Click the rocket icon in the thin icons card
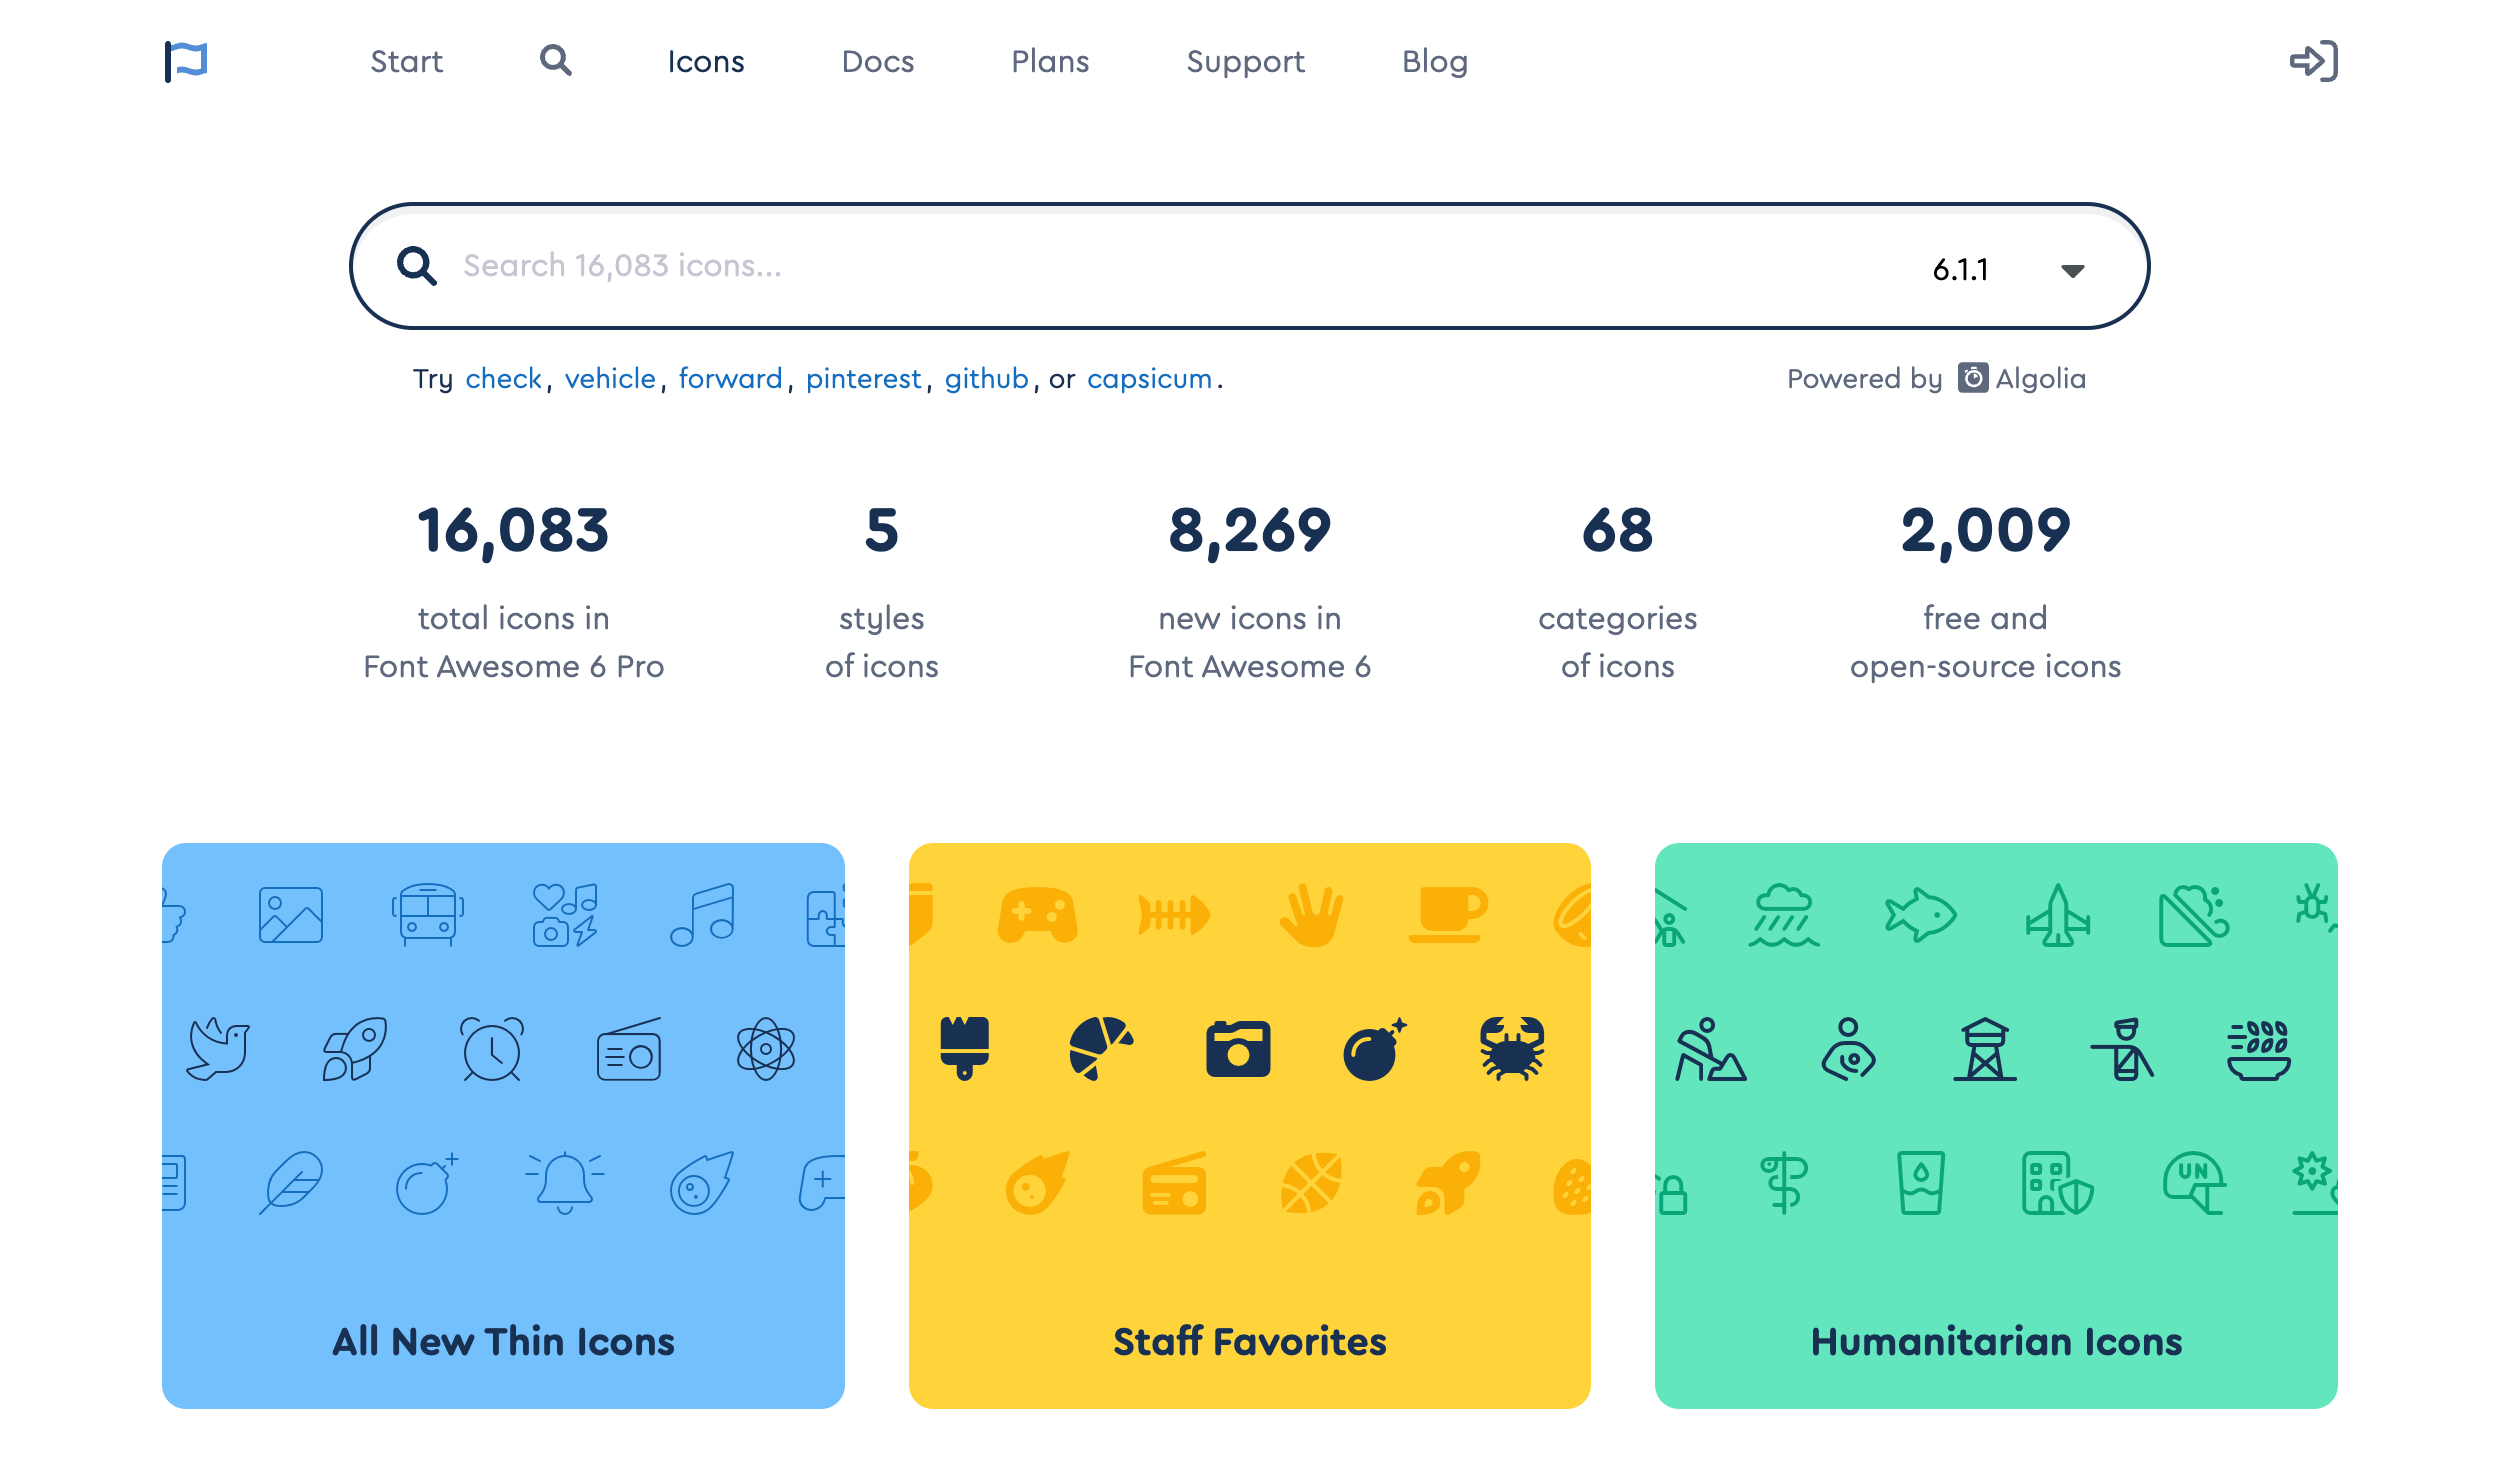 point(354,1049)
